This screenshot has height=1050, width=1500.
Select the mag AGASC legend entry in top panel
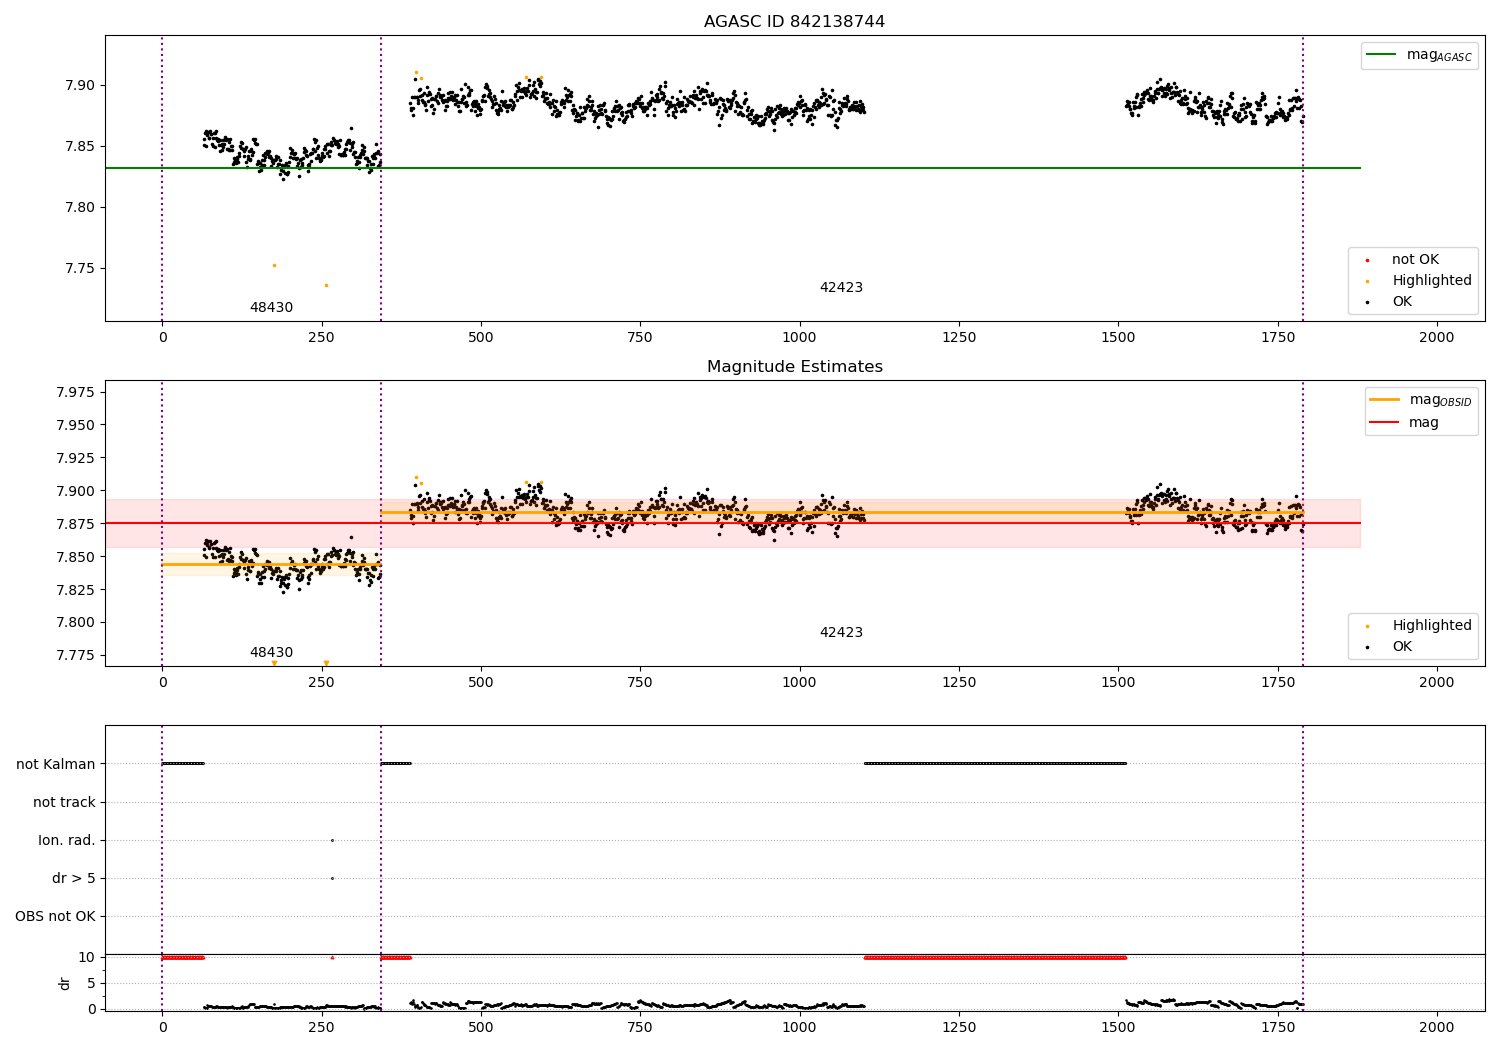[x=1419, y=55]
